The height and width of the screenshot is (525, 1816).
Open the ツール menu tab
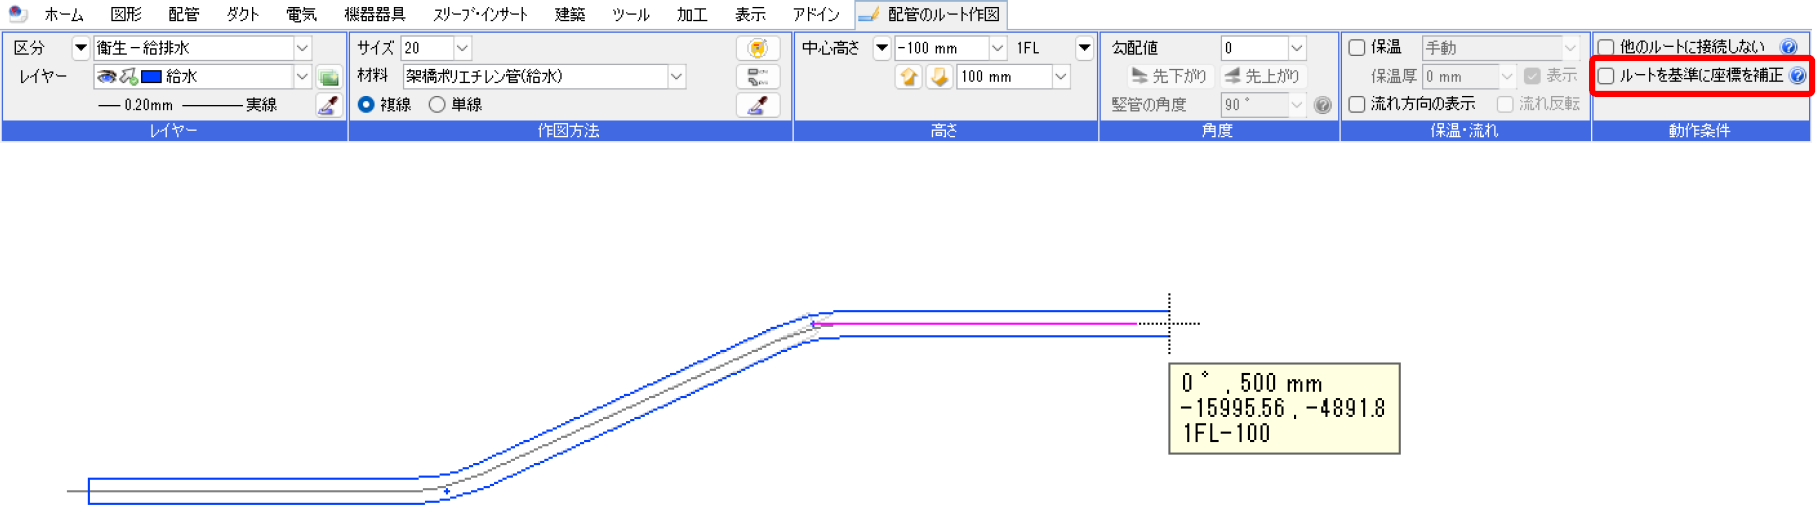(630, 14)
